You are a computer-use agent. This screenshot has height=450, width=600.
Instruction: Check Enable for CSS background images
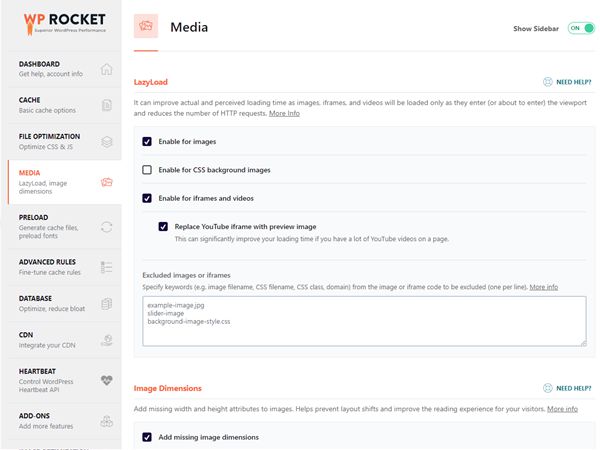(x=147, y=170)
